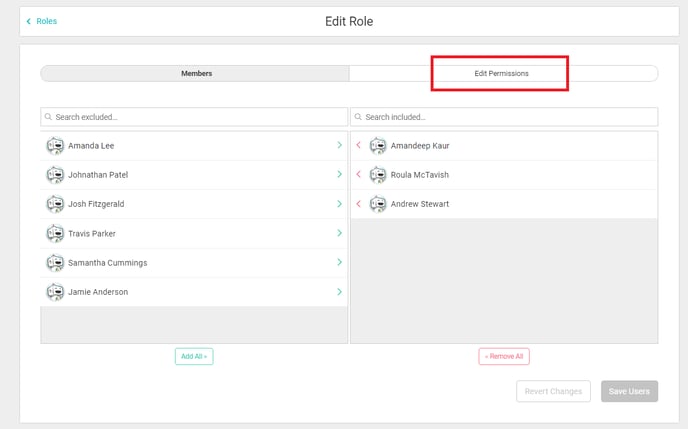Add Samantha Cummings with the arrow icon
Screen dimensions: 688x429
[x=340, y=262]
